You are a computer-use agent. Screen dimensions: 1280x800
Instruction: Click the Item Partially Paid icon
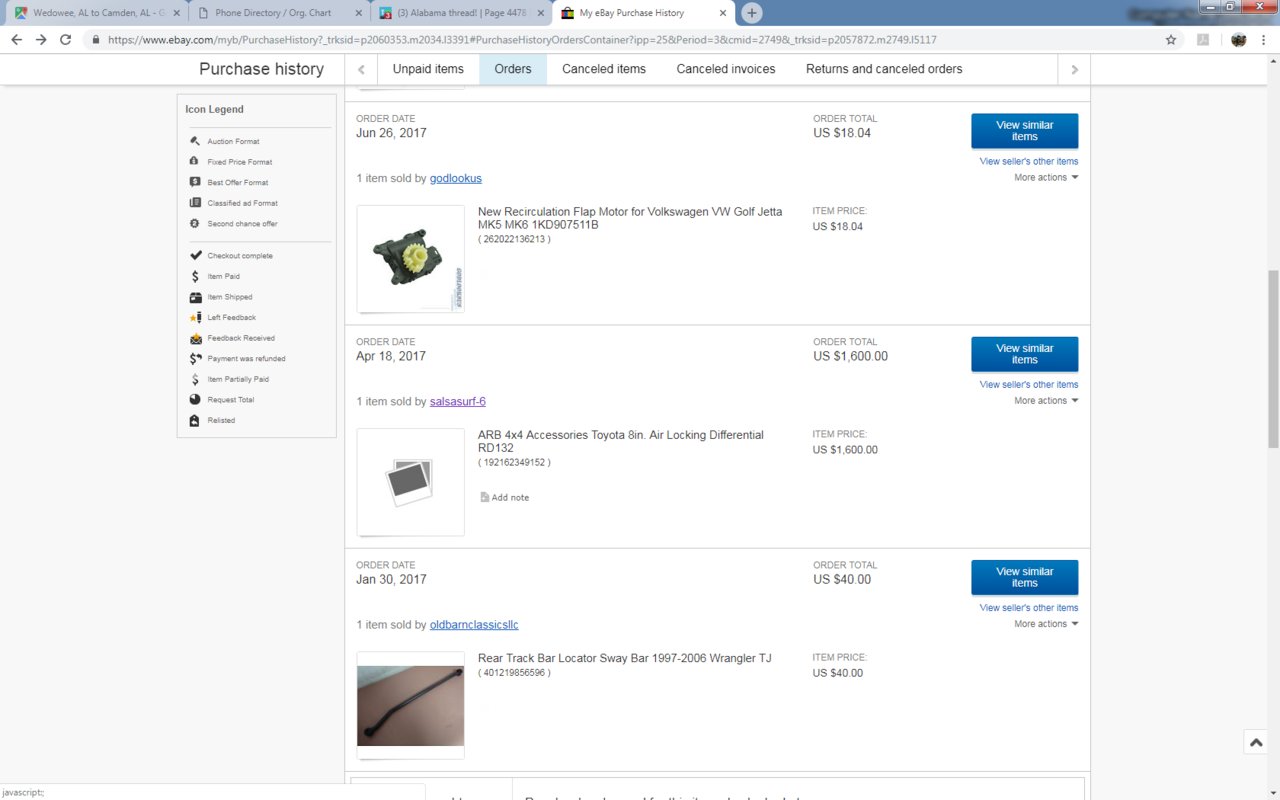[x=195, y=379]
